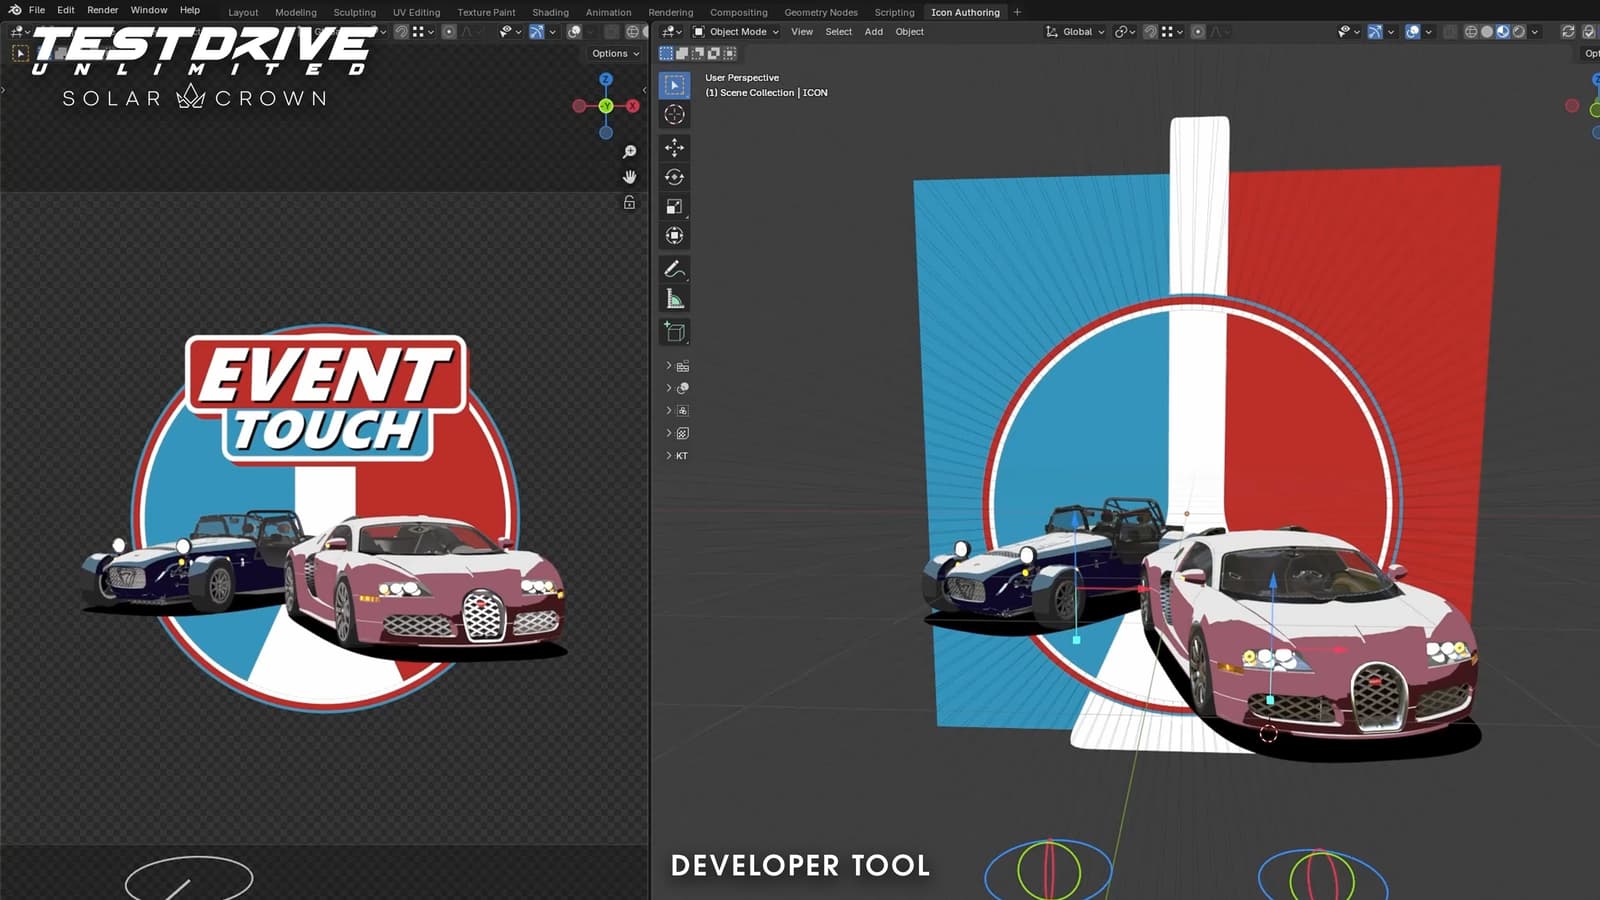Open object visibility dropdown in right viewport
Viewport: 1600px width, 900px height.
[1349, 32]
